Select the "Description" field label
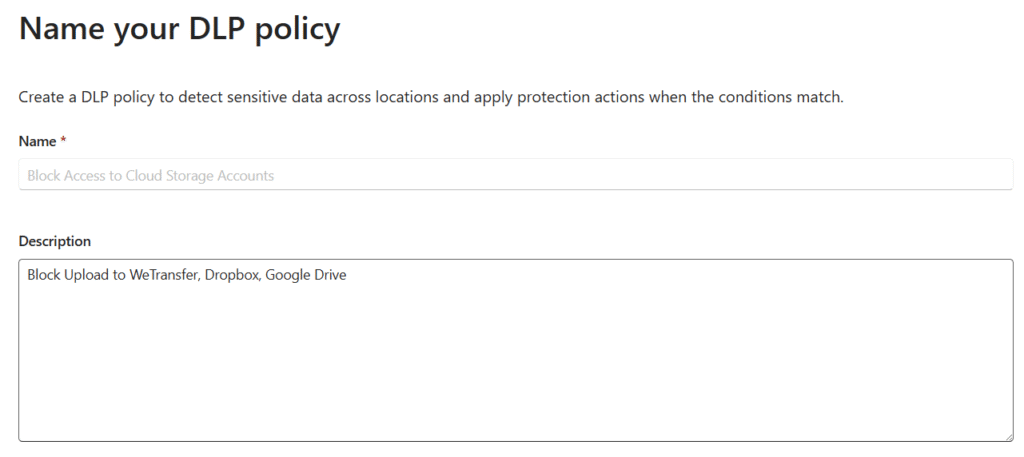The image size is (1024, 457). coord(55,242)
